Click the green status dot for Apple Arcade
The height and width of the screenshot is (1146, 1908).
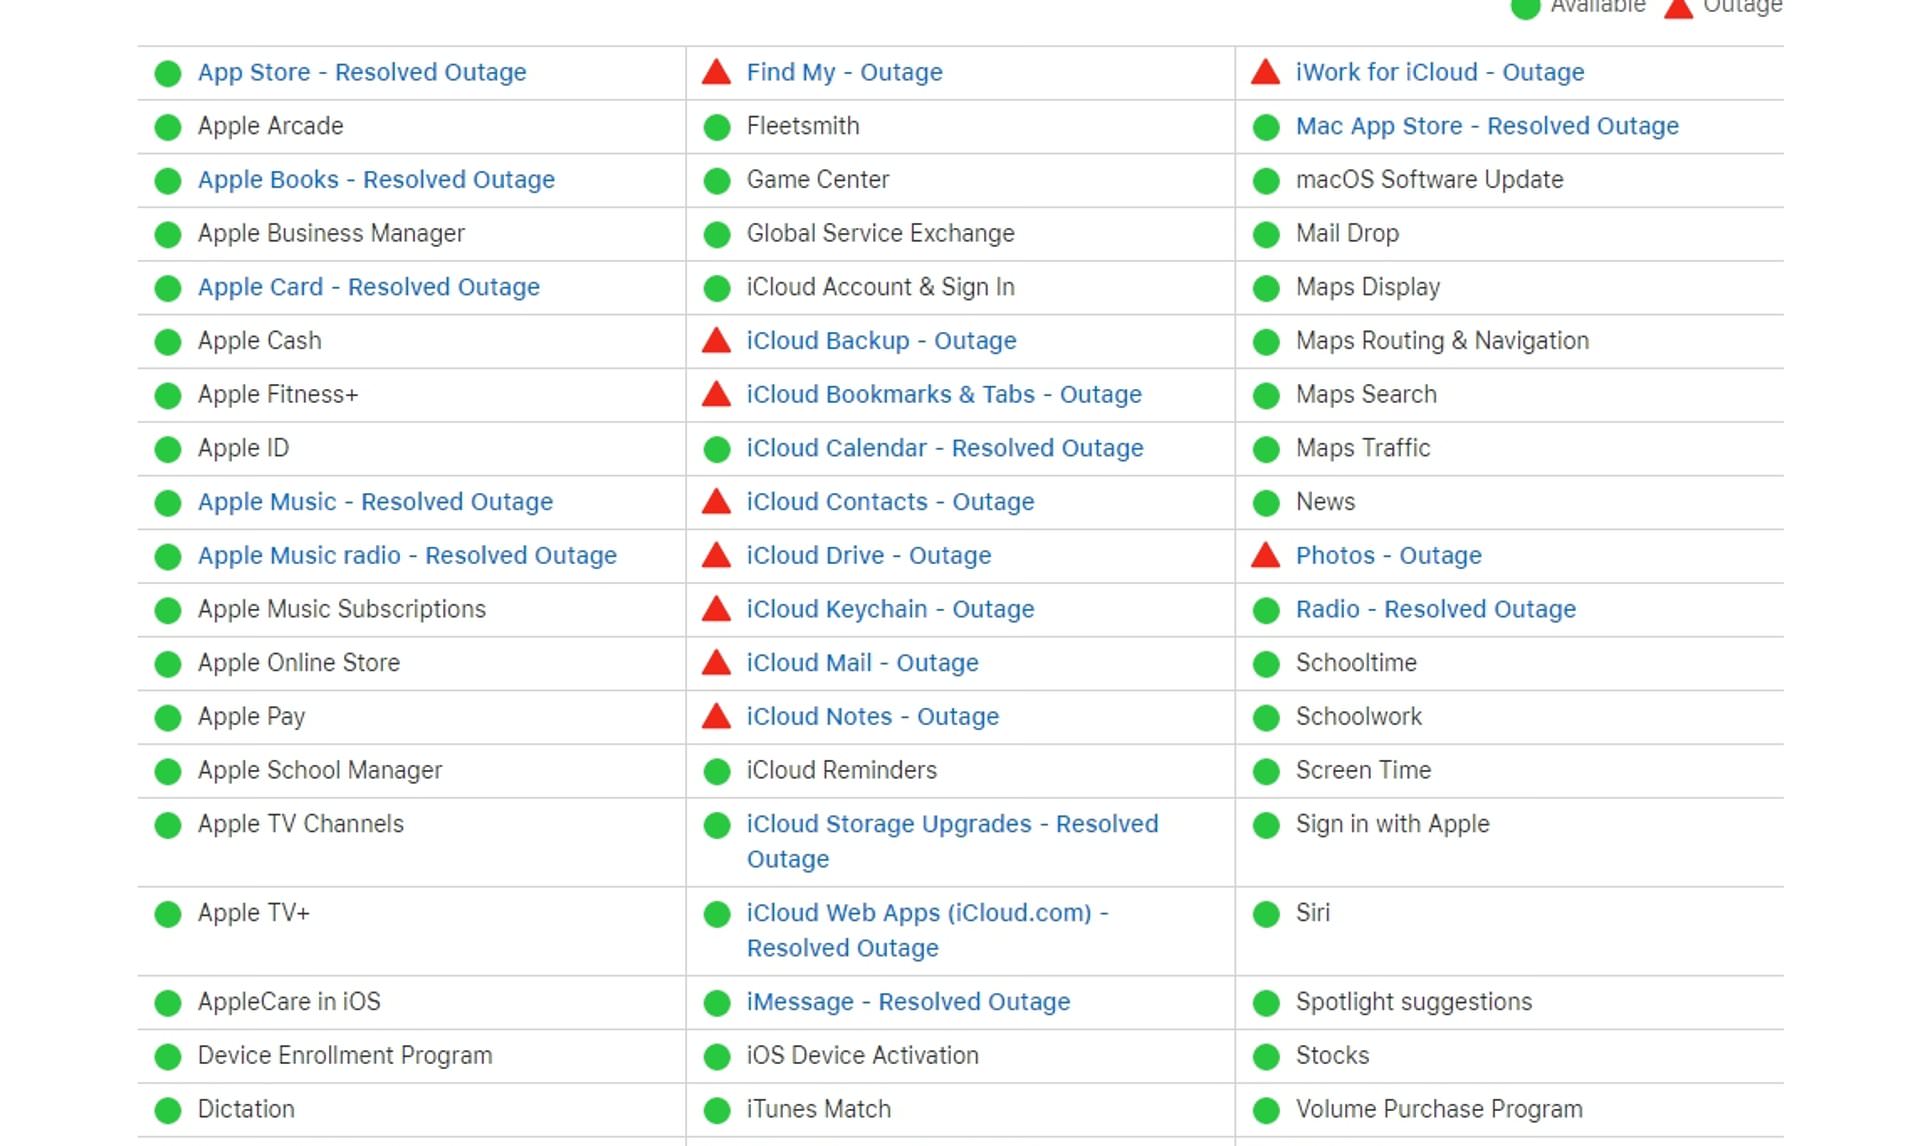168,127
